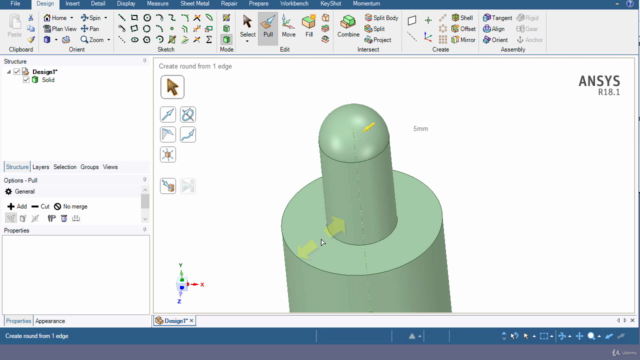Viewport: 640px width, 360px height.
Task: Close the Design1 document tab
Action: (191, 320)
